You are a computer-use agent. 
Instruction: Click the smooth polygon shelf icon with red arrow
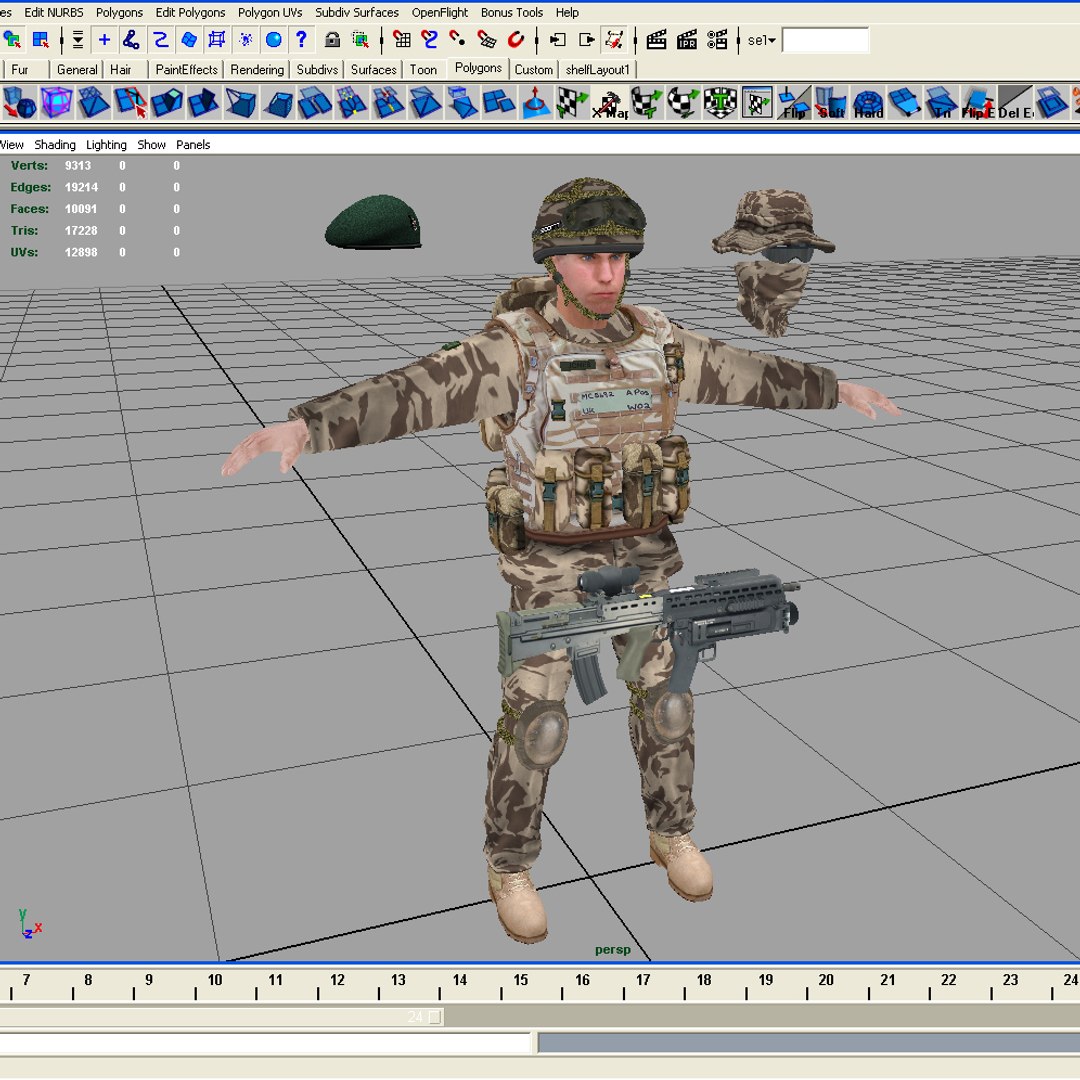(19, 103)
